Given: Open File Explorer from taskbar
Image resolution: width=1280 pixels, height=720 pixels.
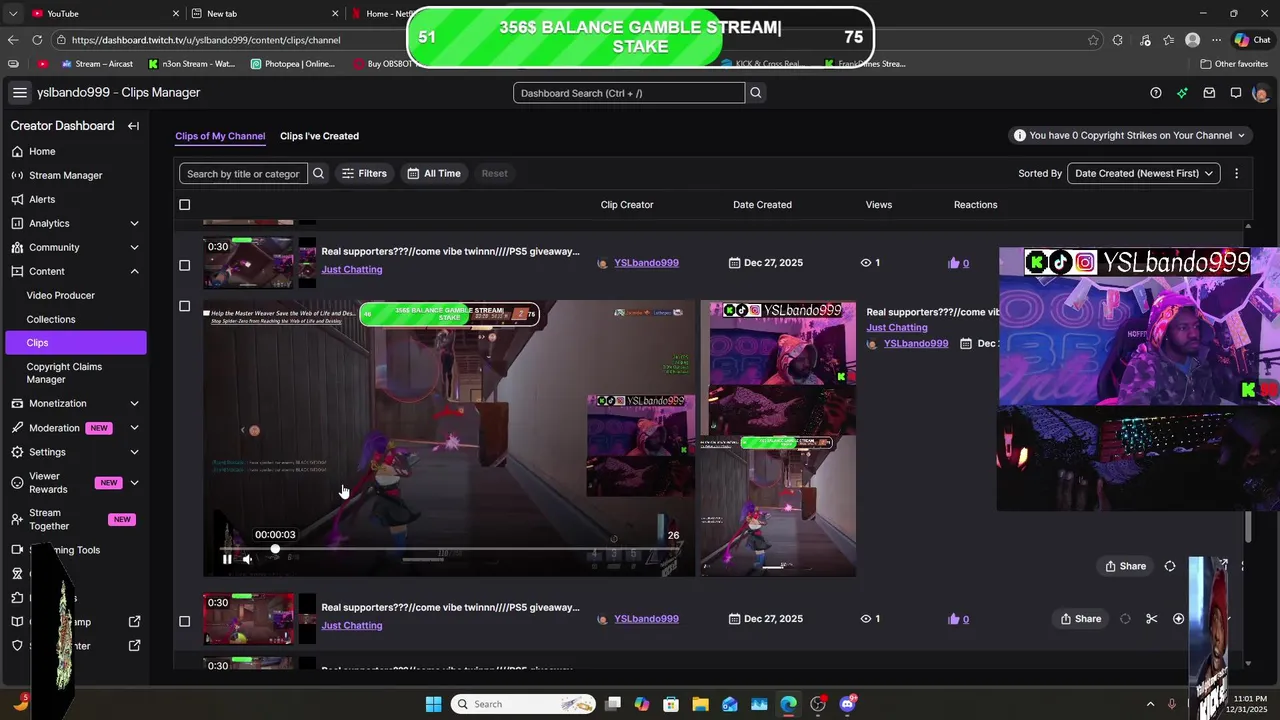Looking at the screenshot, I should 700,704.
